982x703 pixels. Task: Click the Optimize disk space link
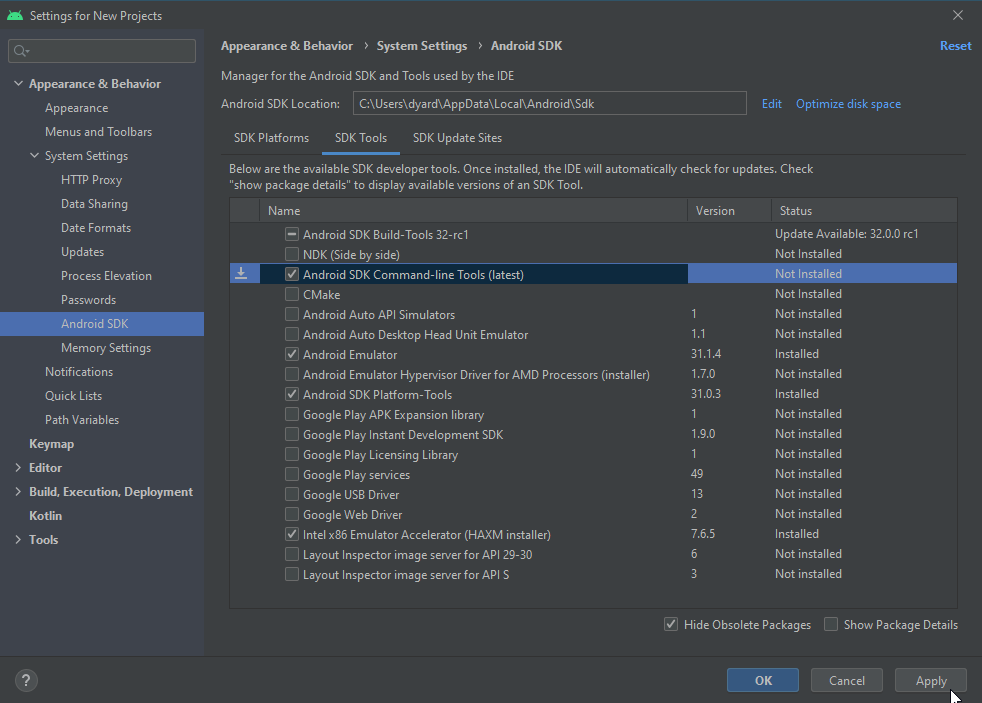click(848, 104)
